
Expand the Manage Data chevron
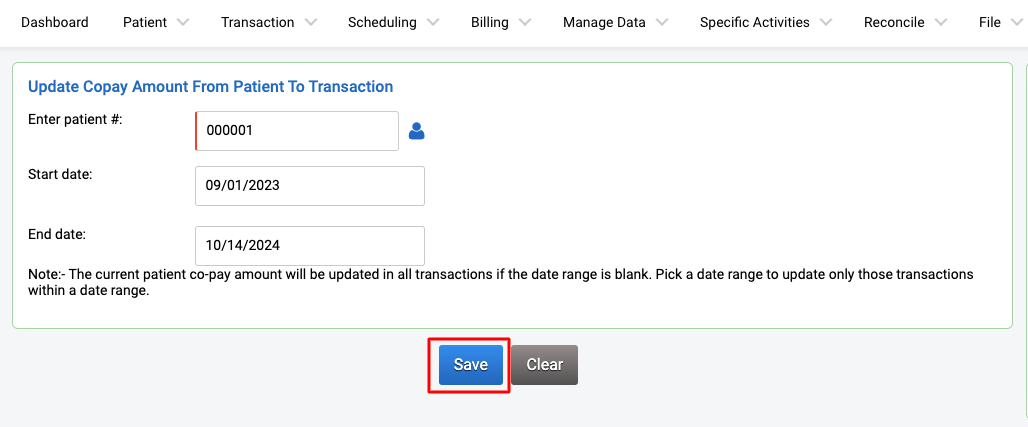tap(662, 22)
